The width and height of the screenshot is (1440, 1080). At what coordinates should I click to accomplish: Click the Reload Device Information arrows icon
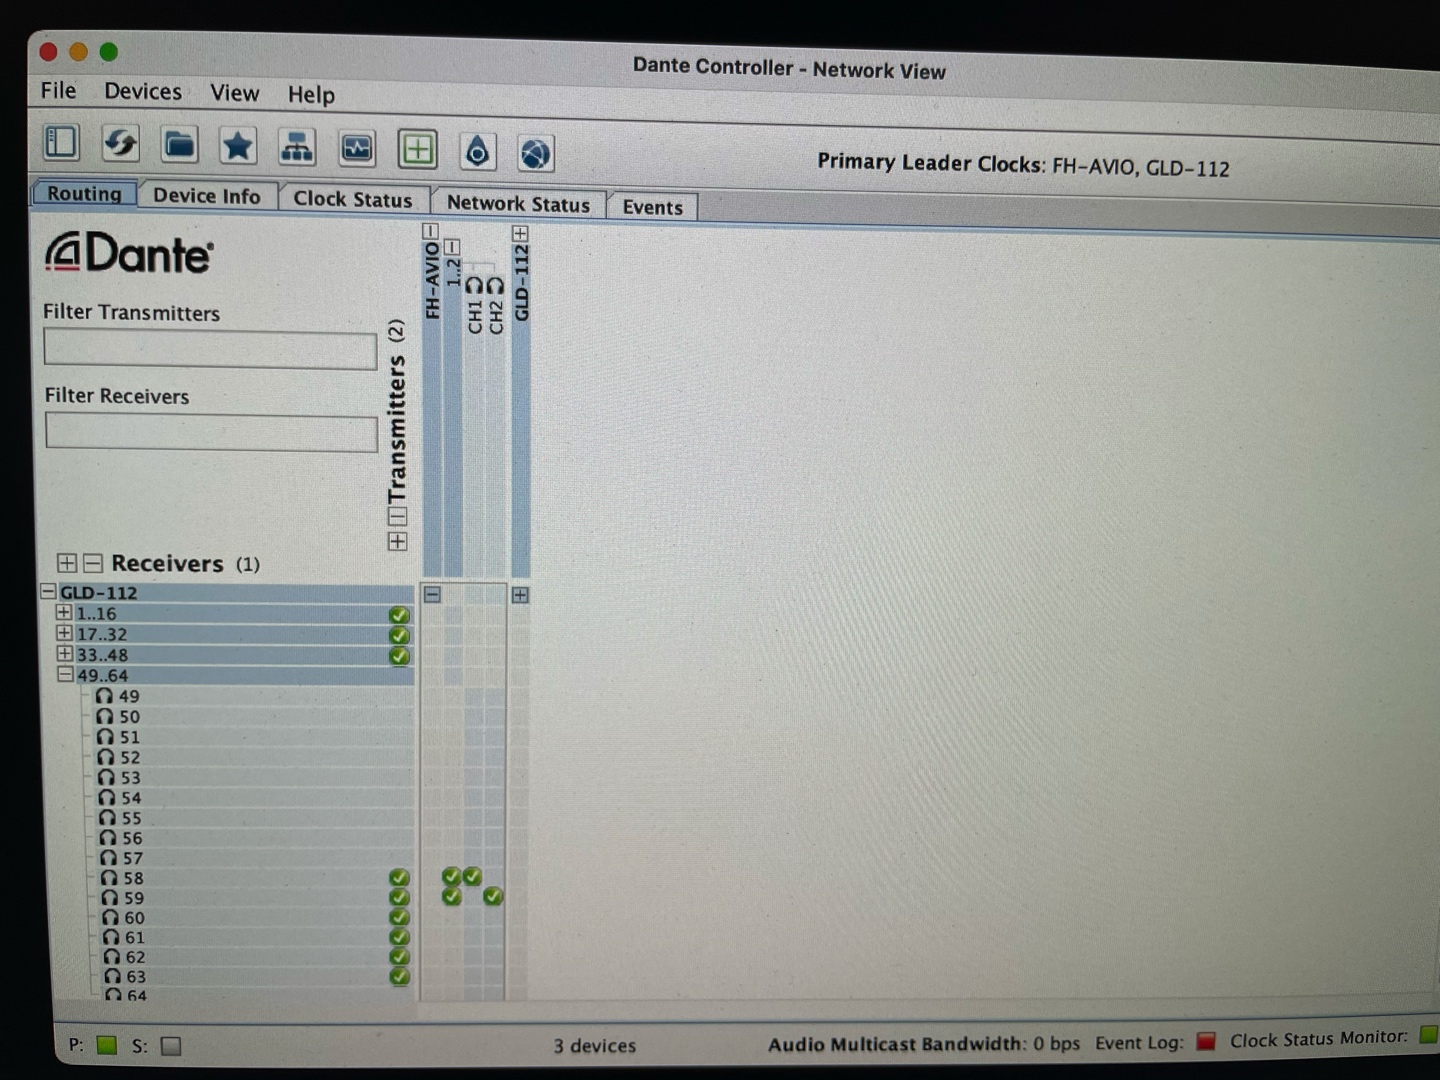[x=120, y=144]
